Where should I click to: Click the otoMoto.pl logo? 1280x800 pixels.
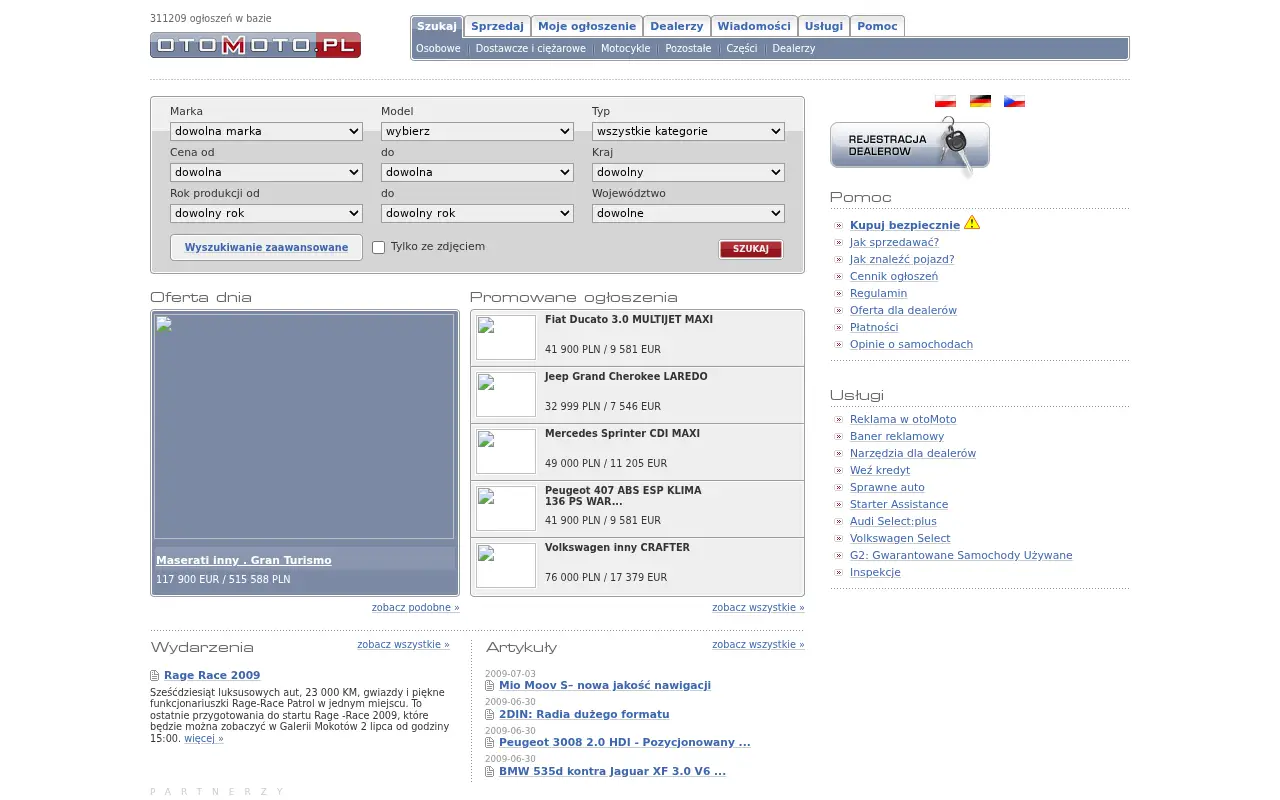click(x=255, y=45)
